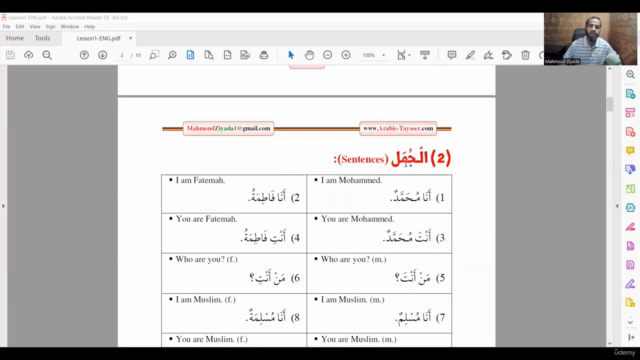Switch to the Tools tab
This screenshot has height=360, width=640.
(42, 38)
